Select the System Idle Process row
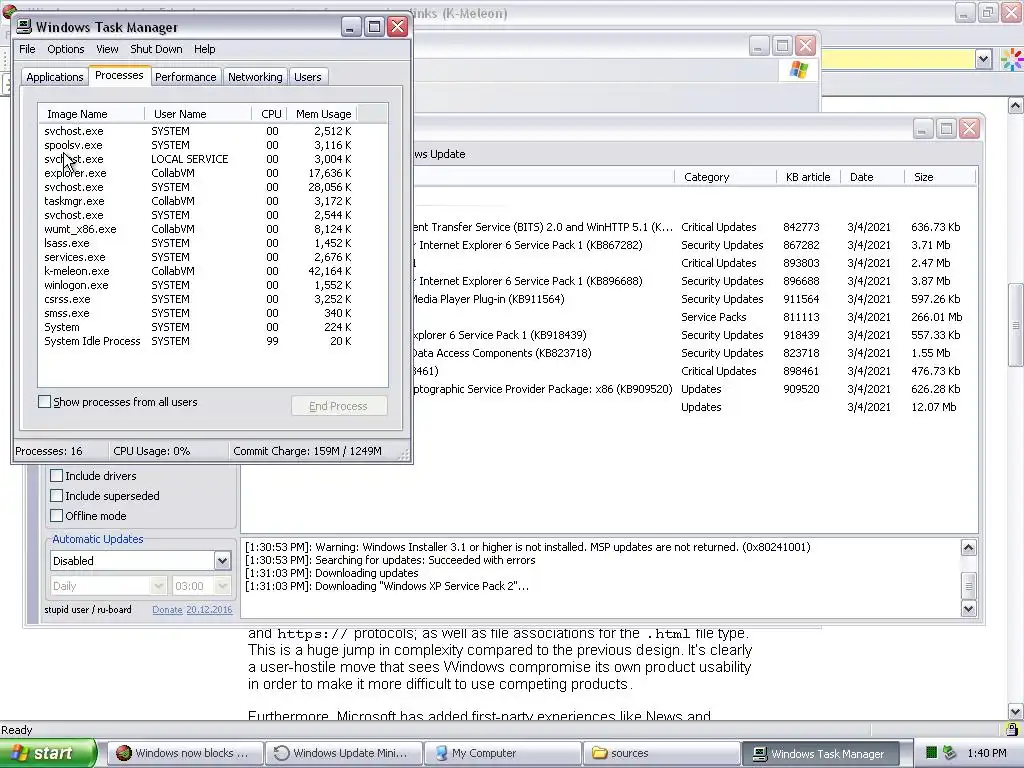The height and width of the screenshot is (768, 1024). pyautogui.click(x=198, y=341)
